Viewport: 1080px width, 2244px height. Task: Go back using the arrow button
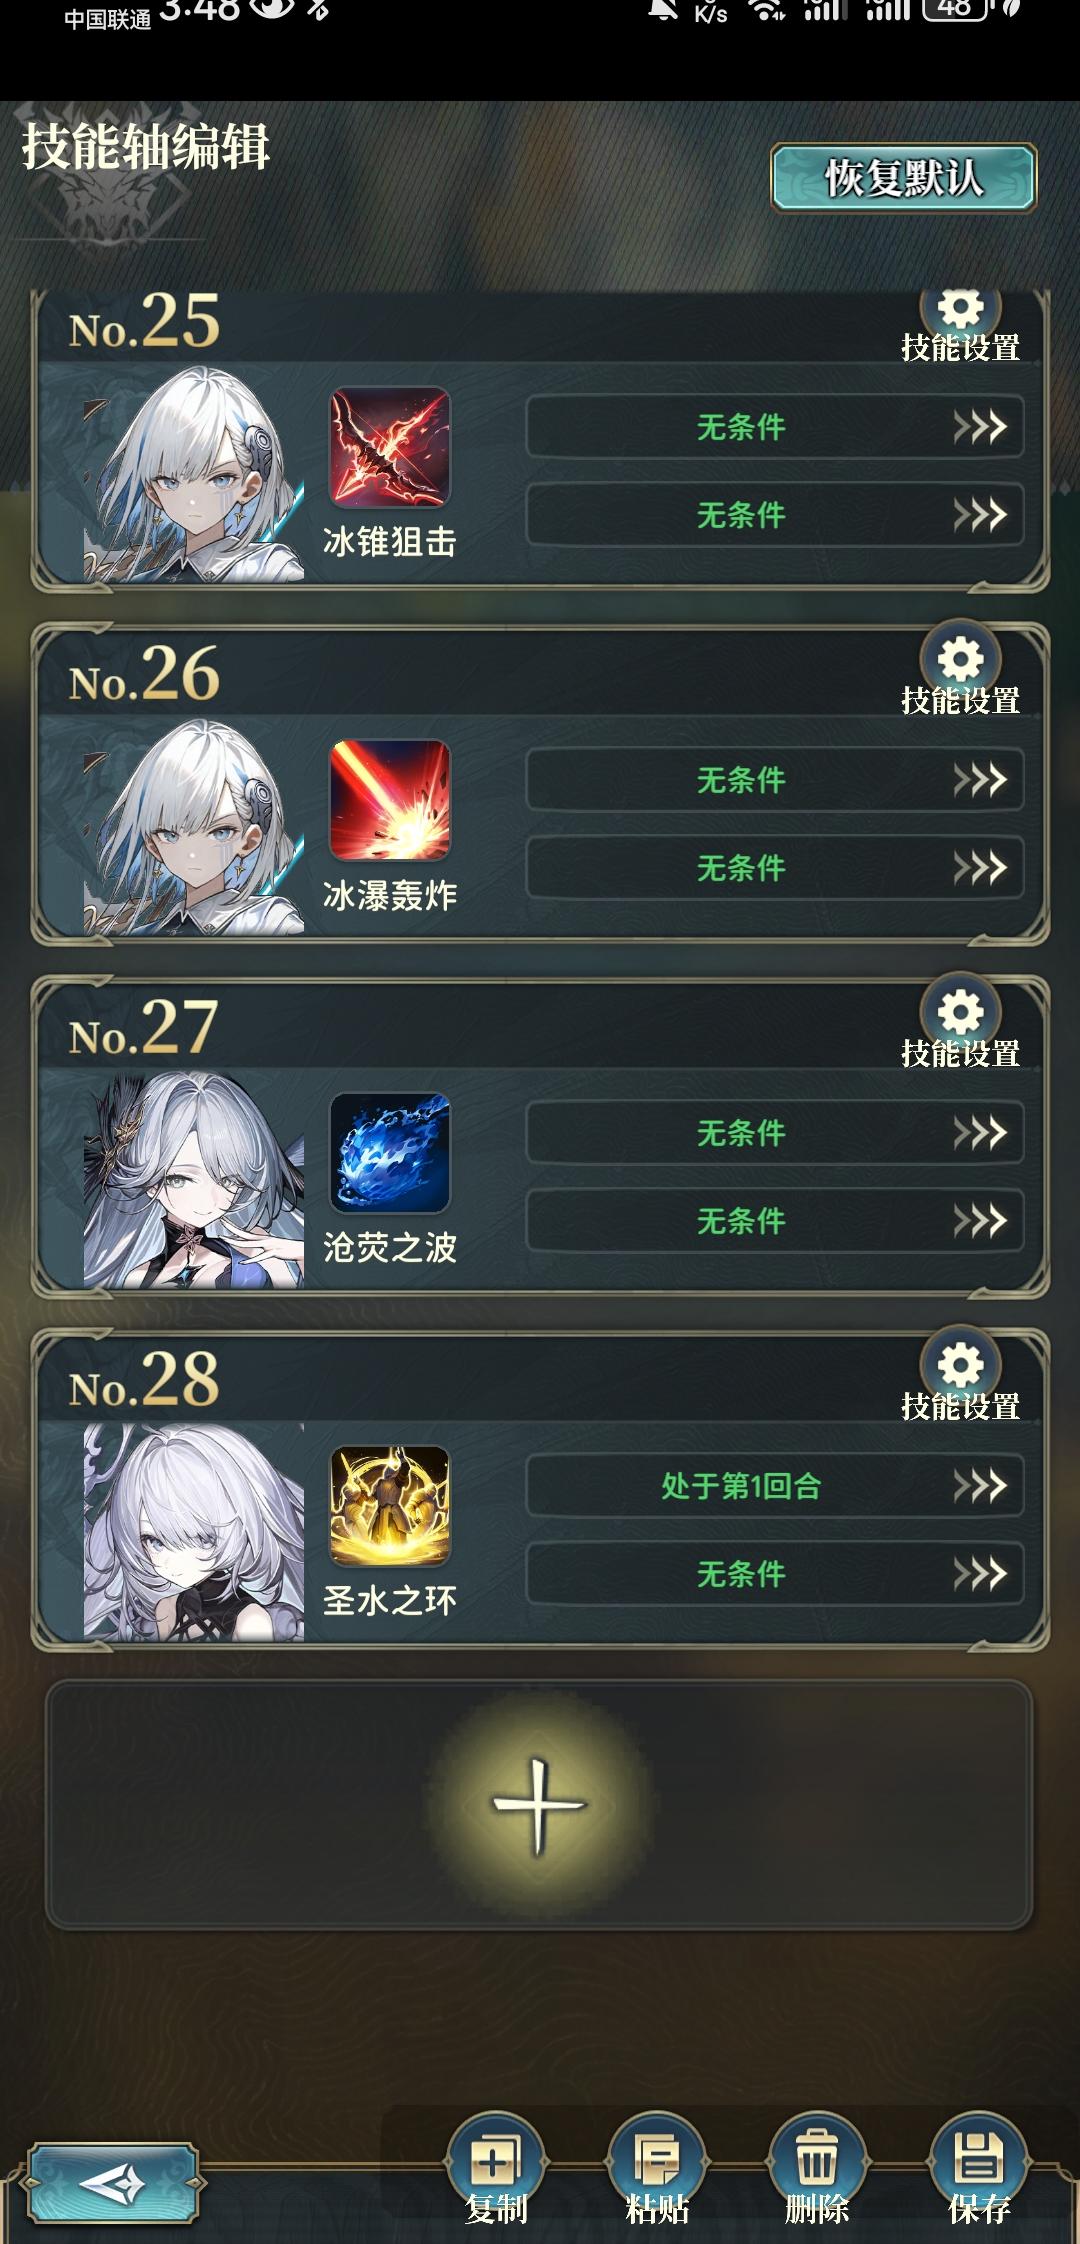112,2183
